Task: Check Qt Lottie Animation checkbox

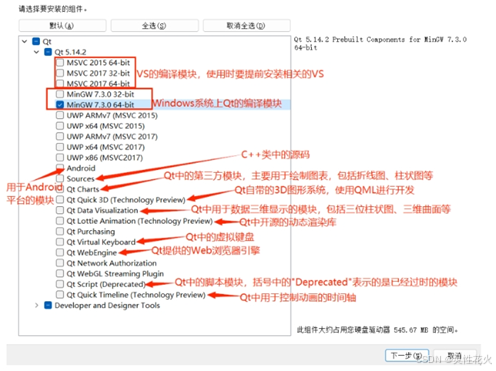Action: pyautogui.click(x=60, y=221)
